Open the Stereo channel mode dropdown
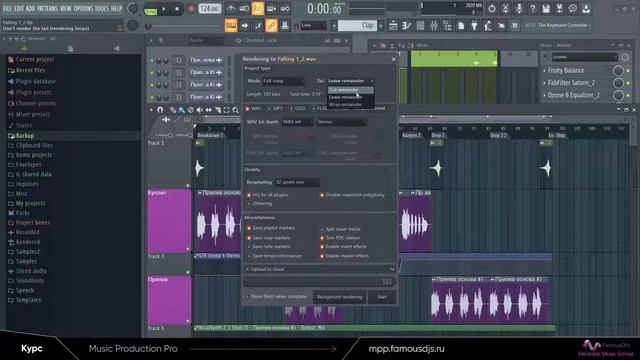Image resolution: width=640 pixels, height=360 pixels. pyautogui.click(x=341, y=122)
